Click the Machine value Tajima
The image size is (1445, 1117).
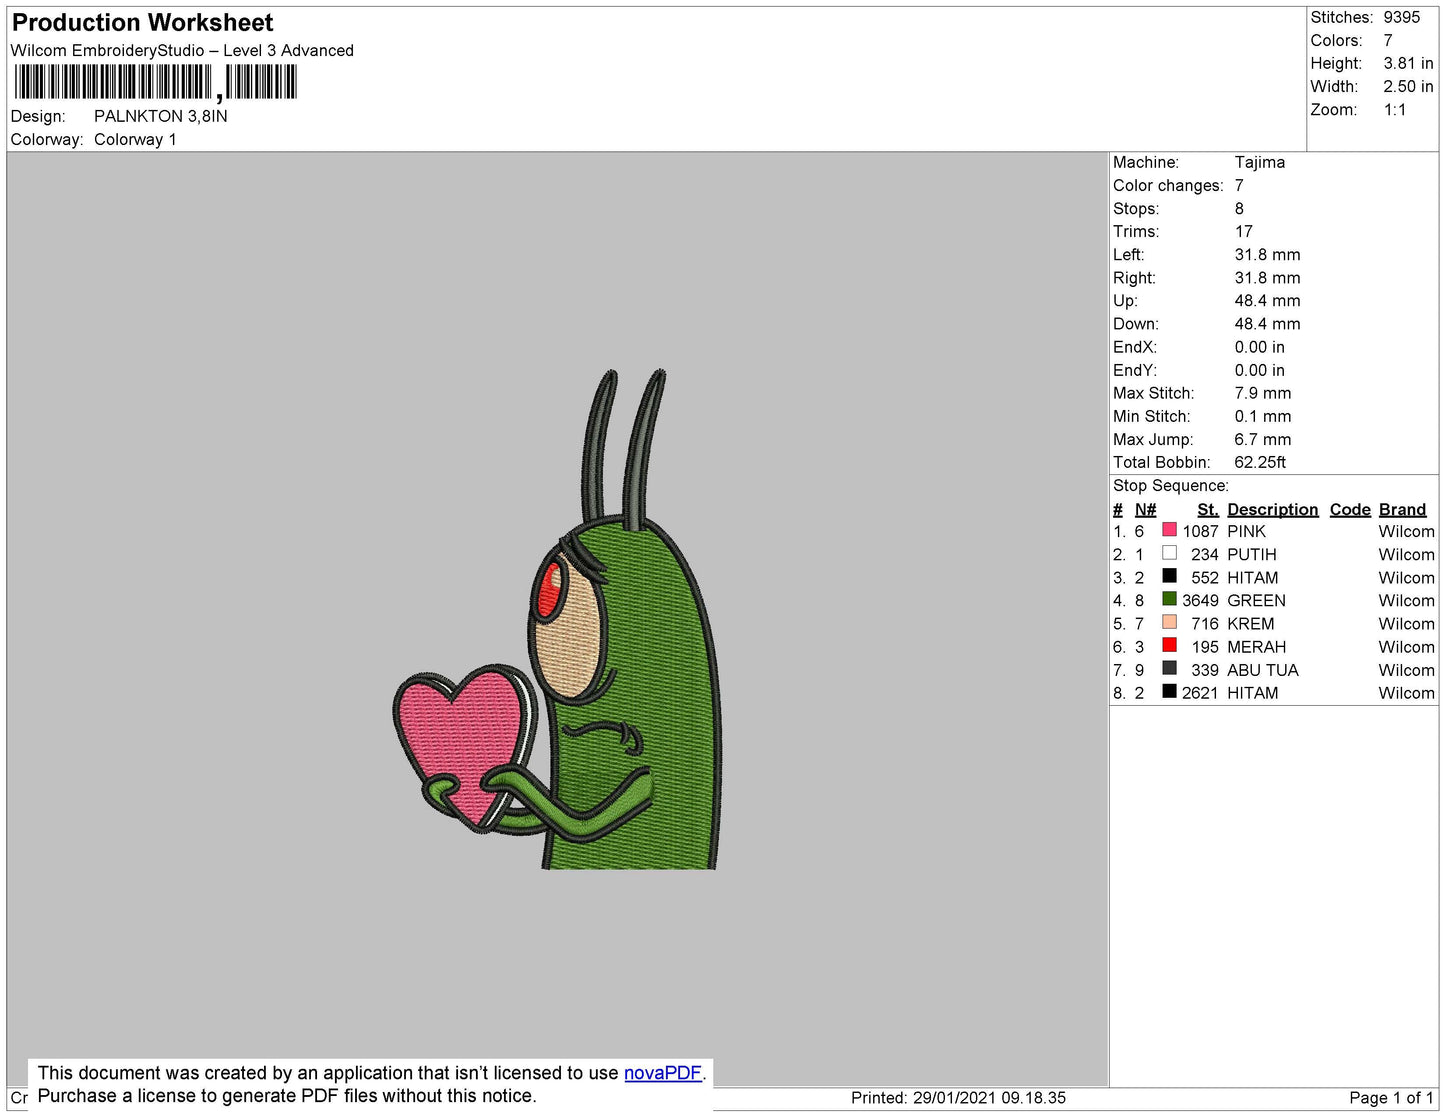click(1260, 162)
